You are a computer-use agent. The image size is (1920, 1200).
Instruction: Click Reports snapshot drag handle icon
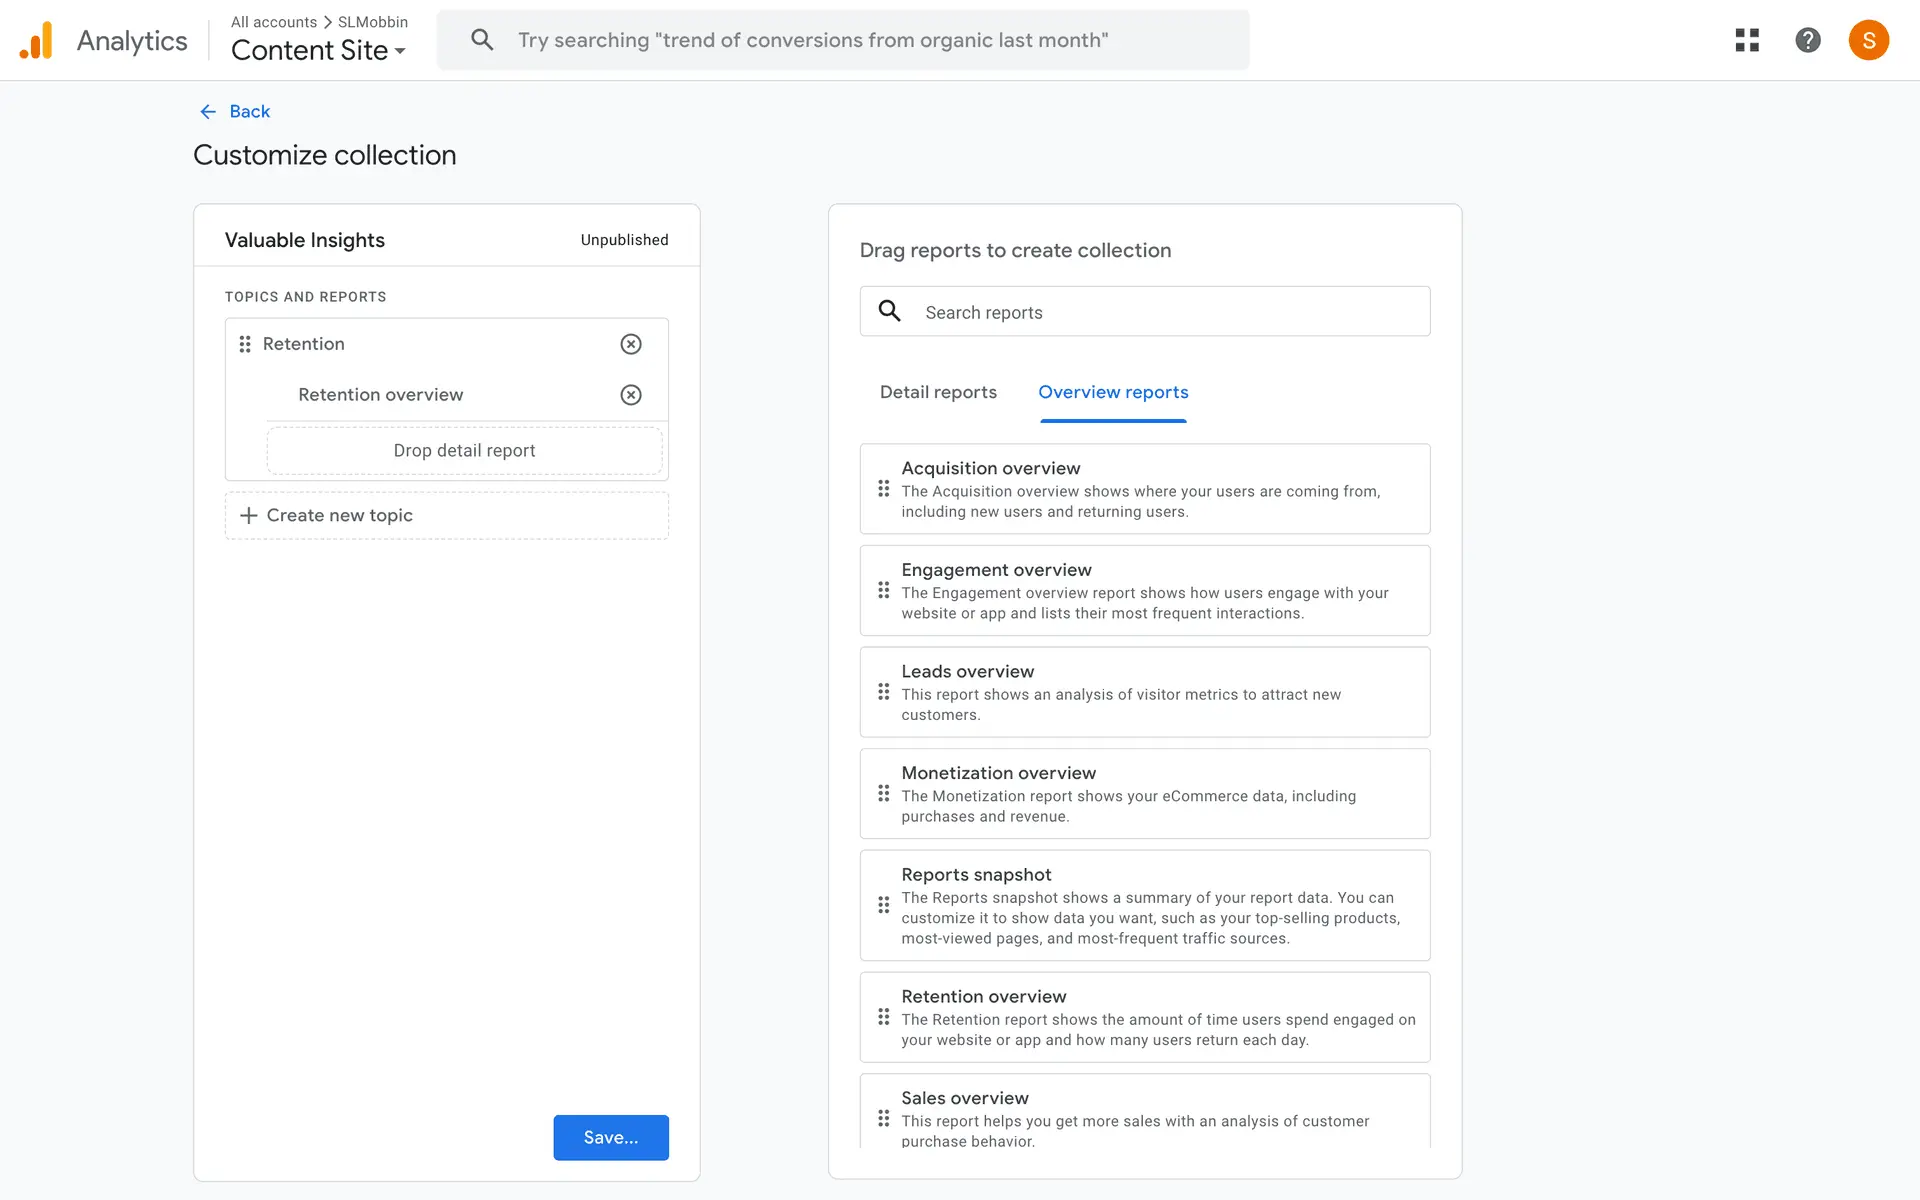[x=883, y=905]
